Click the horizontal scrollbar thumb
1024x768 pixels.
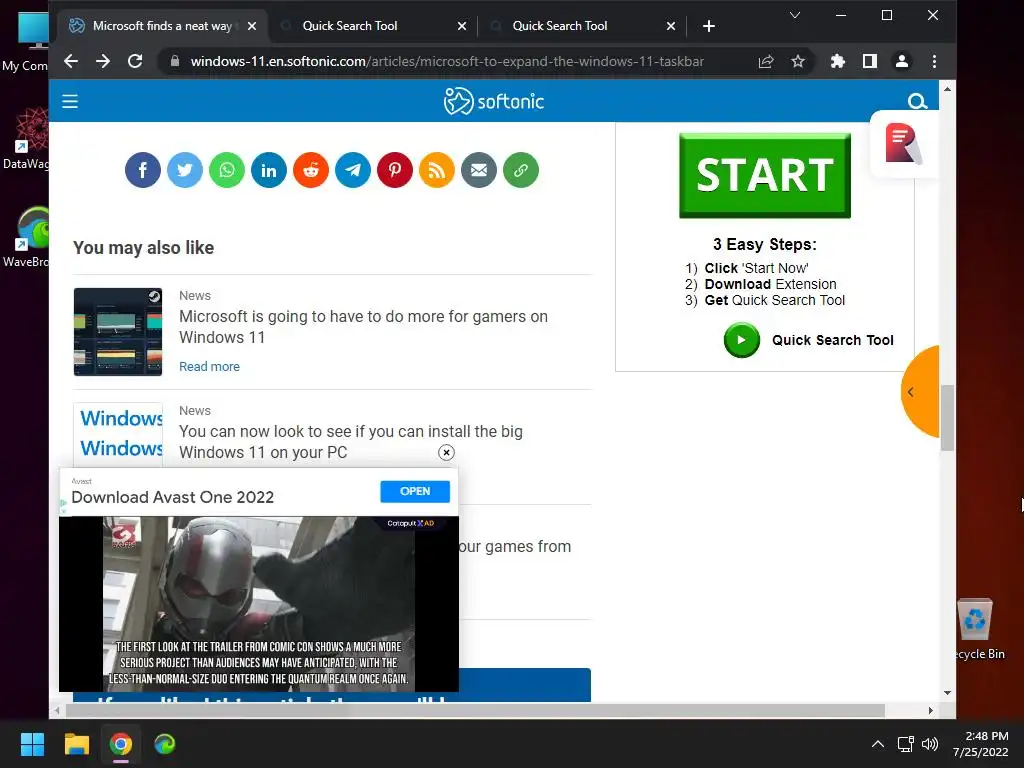point(475,711)
